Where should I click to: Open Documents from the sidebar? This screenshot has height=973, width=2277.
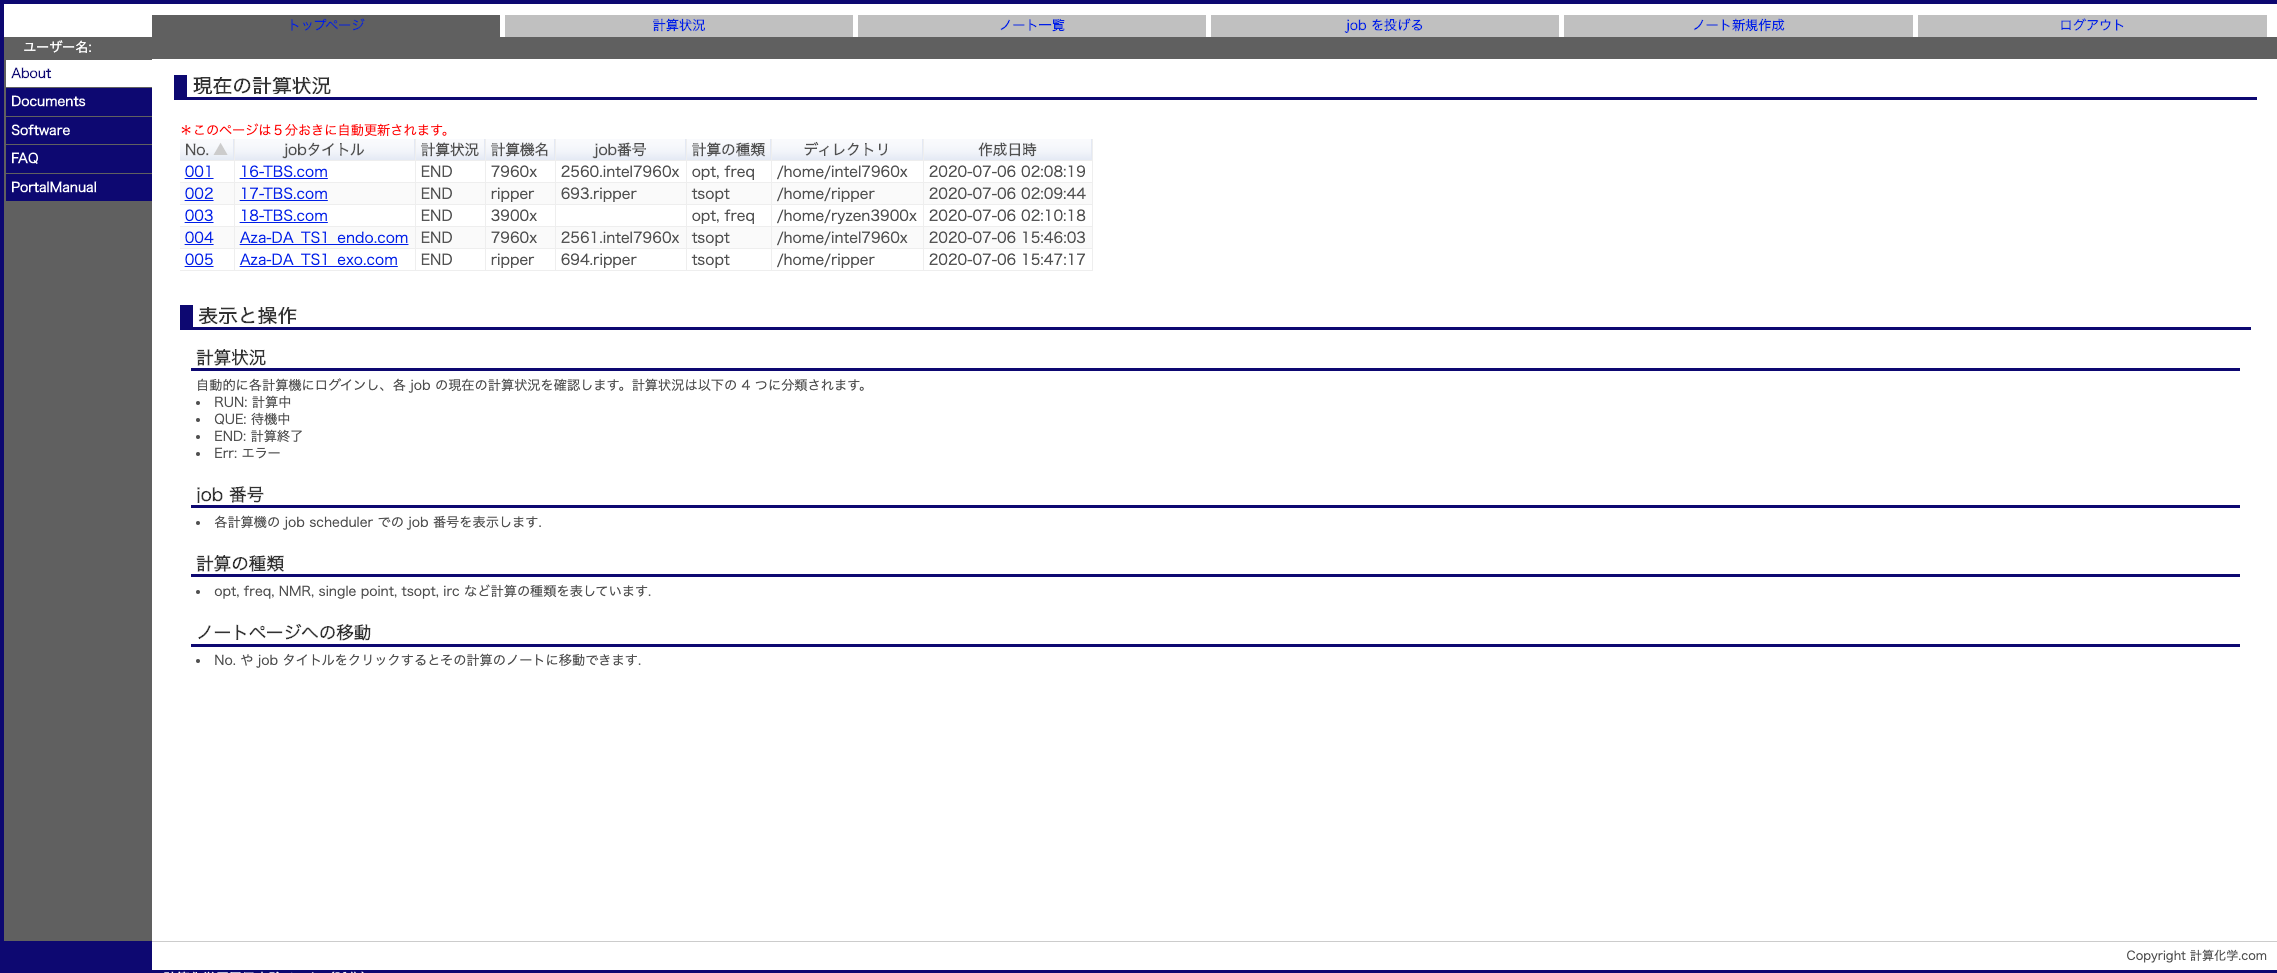point(48,101)
